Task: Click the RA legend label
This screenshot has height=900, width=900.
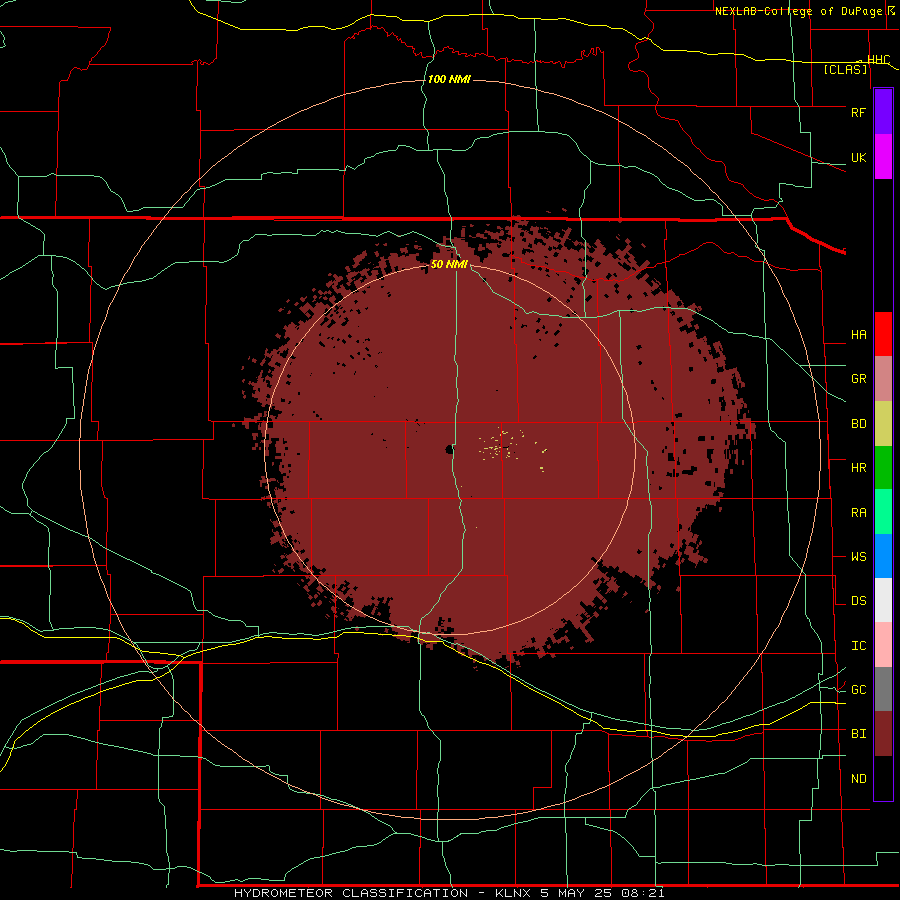Action: click(858, 512)
